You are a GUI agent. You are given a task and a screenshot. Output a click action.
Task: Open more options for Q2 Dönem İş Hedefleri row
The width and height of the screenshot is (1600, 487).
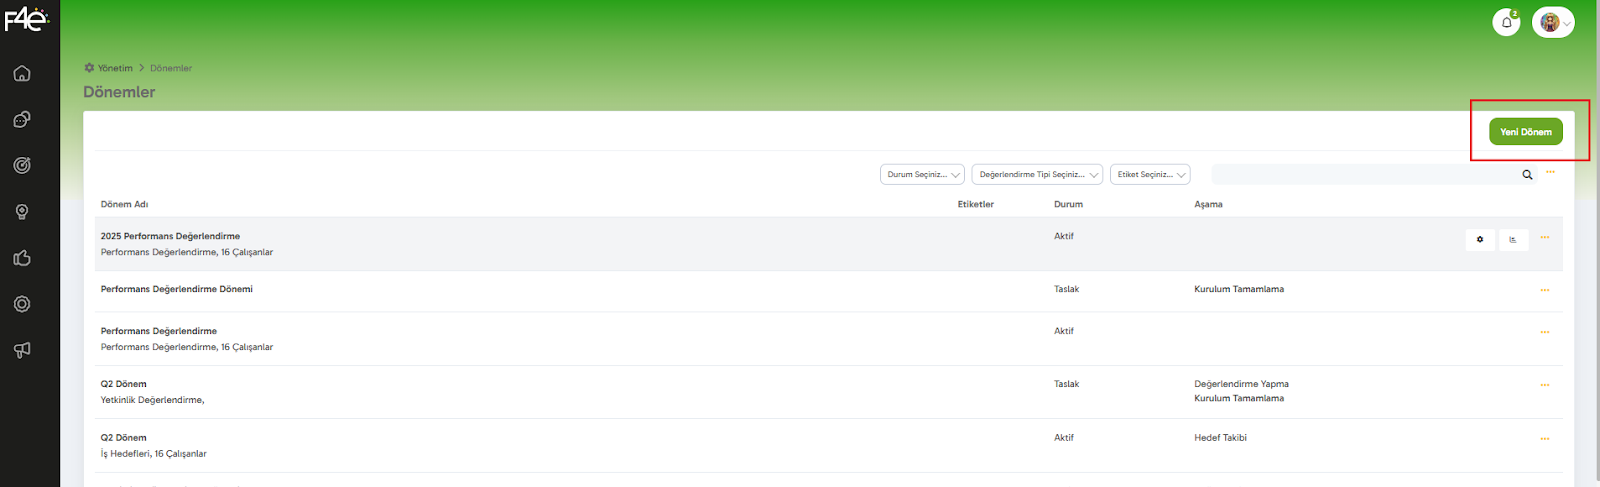1545,439
